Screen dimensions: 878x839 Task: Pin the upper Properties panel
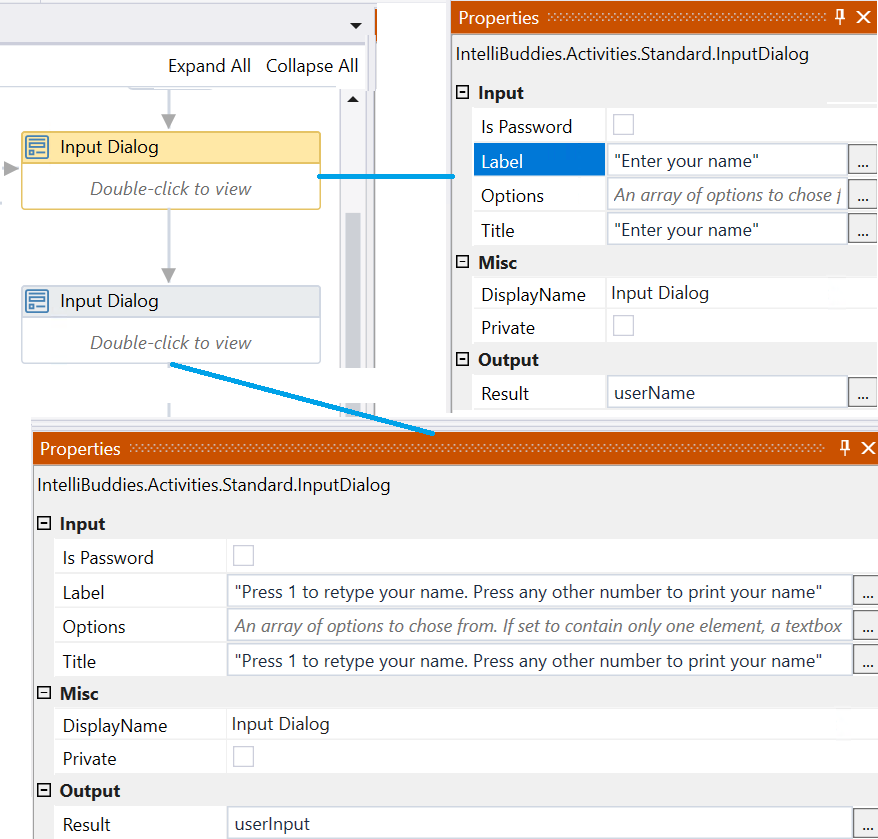point(840,17)
